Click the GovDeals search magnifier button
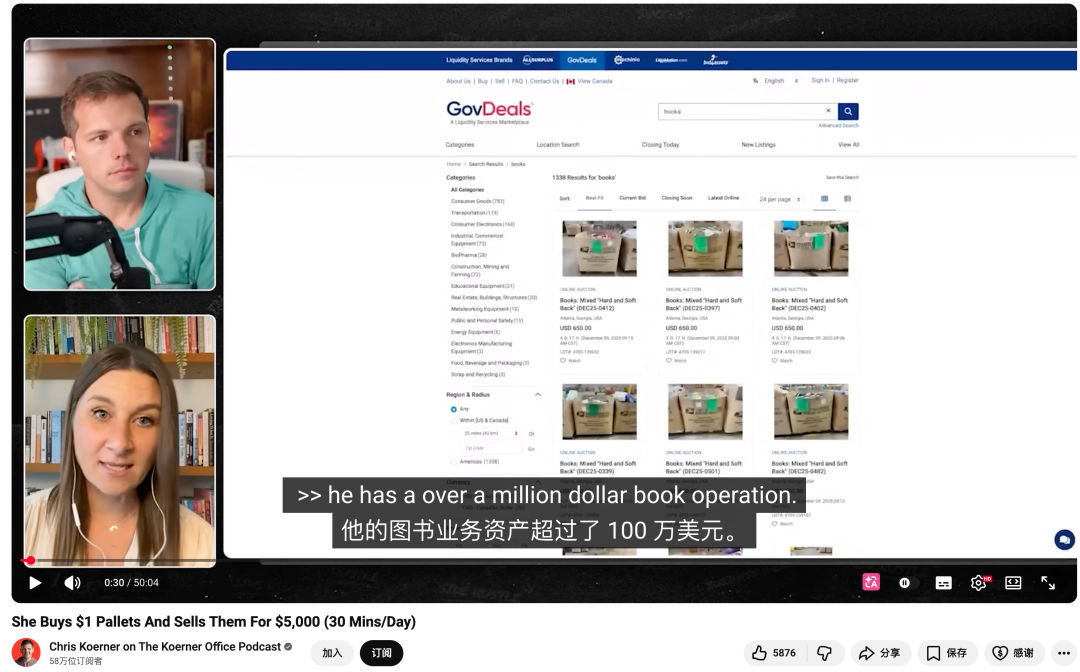1080x672 pixels. [x=848, y=112]
